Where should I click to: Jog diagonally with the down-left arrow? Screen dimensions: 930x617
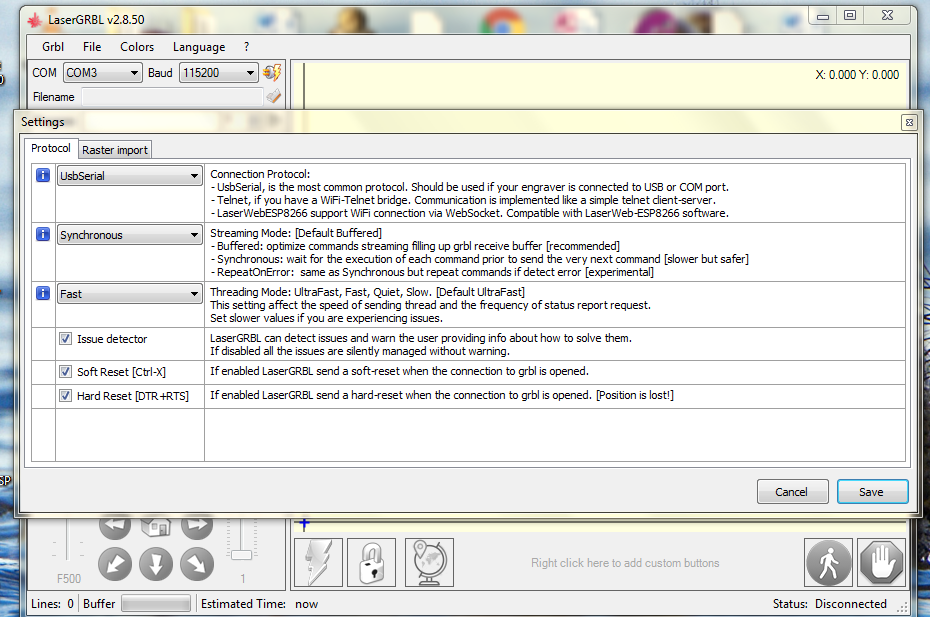click(115, 564)
